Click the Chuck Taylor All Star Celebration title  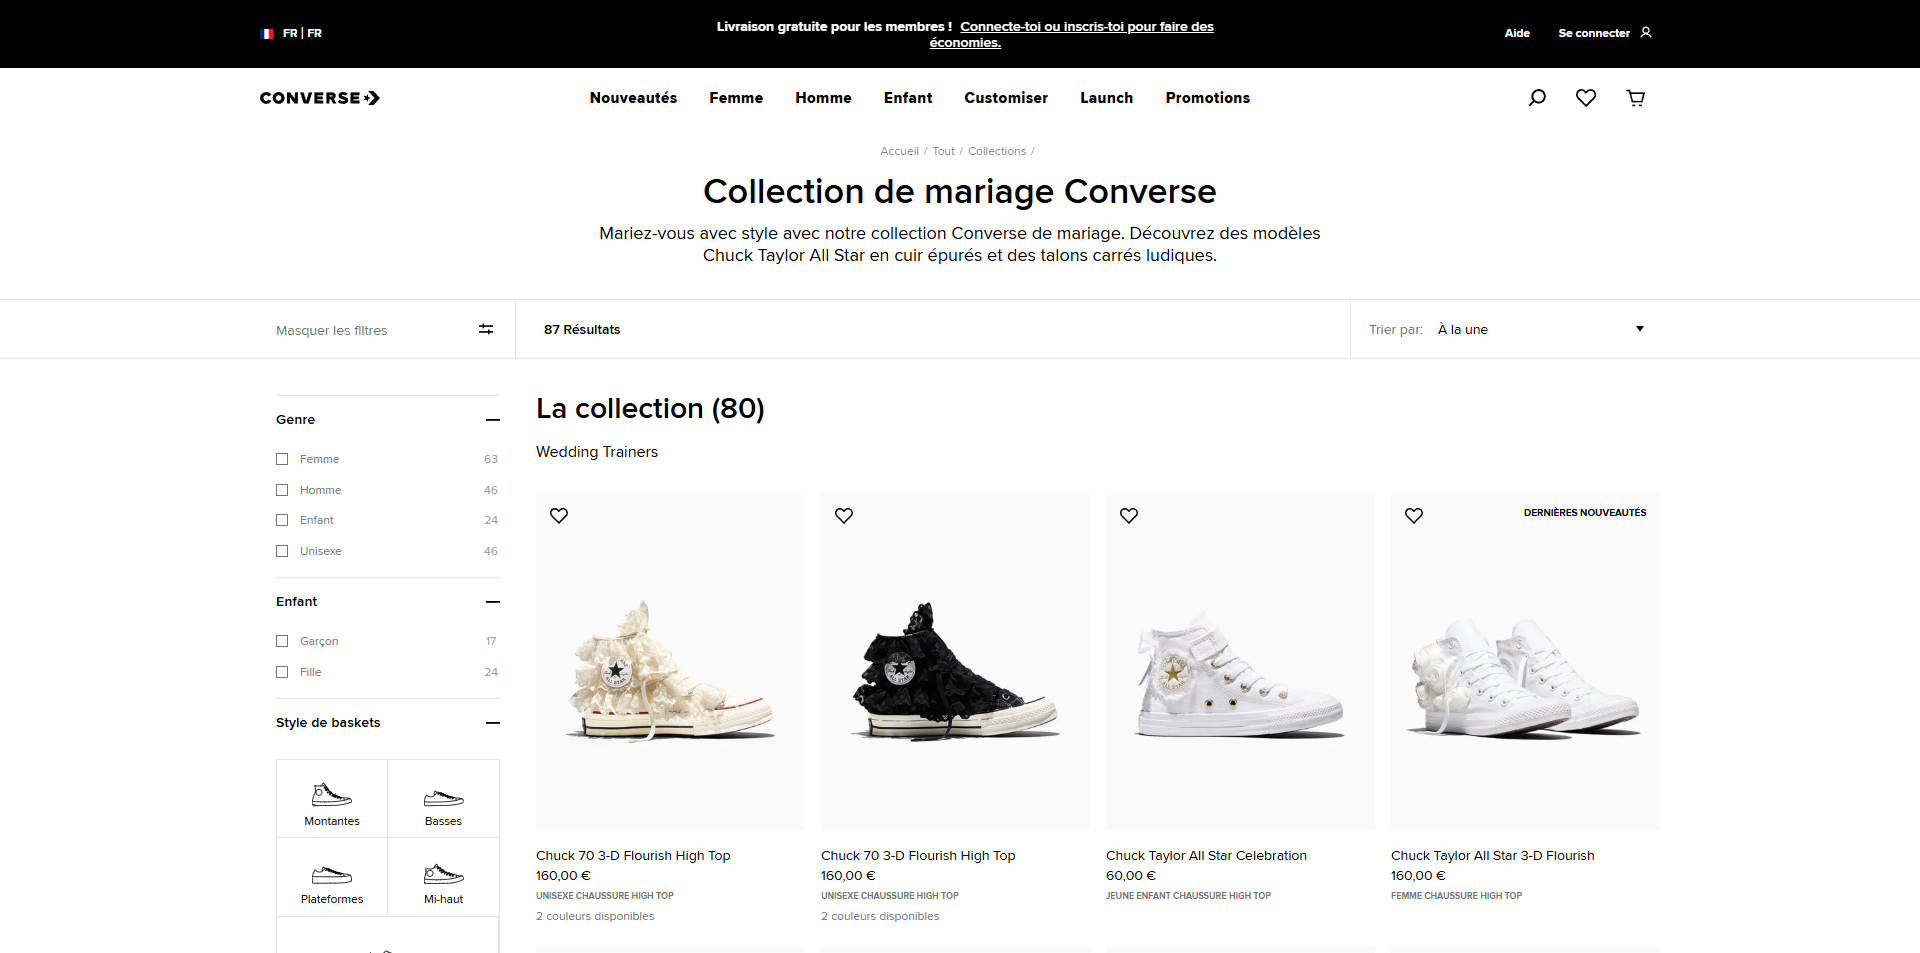[1206, 855]
